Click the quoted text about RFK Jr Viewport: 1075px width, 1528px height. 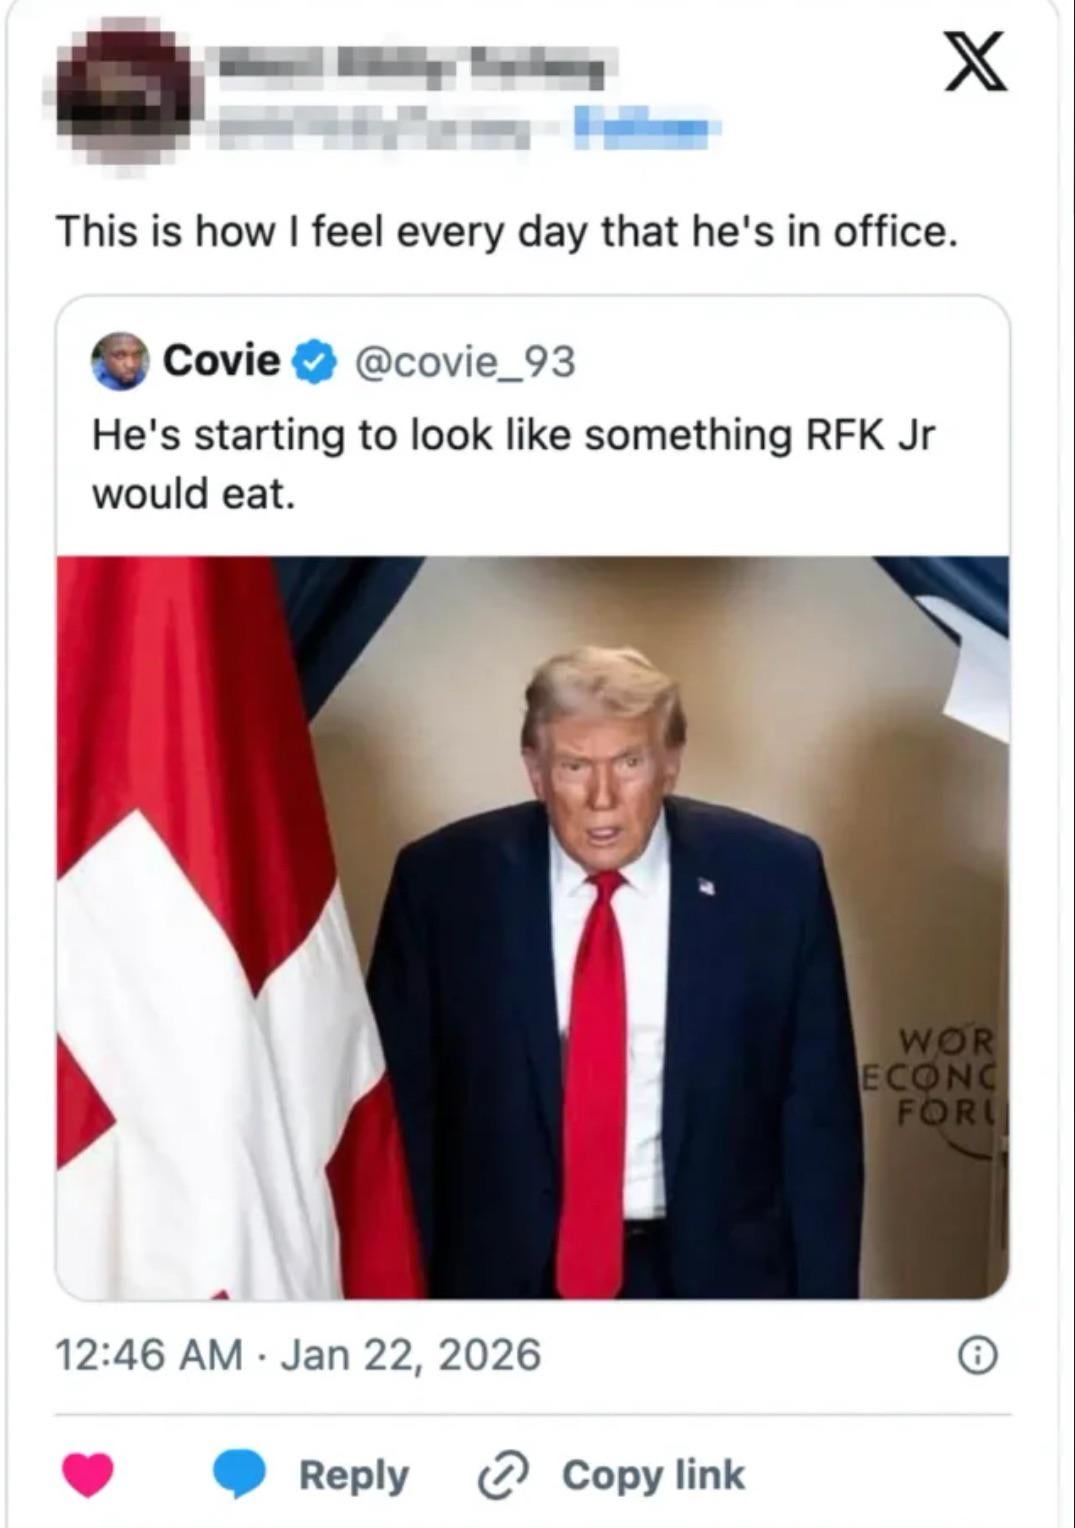click(513, 464)
